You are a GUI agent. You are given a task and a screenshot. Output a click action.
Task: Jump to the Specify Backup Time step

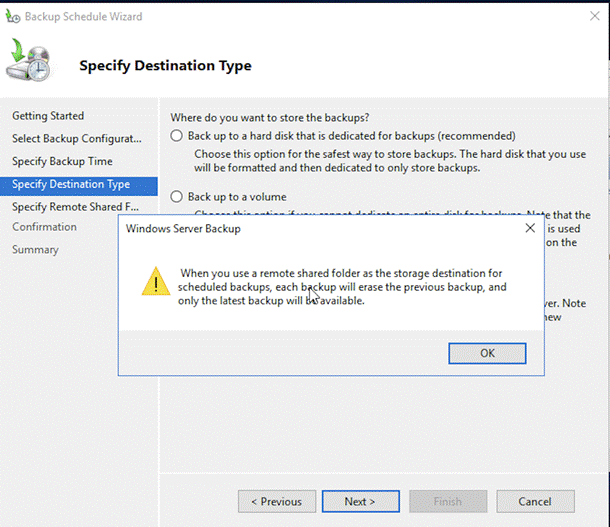(x=62, y=161)
